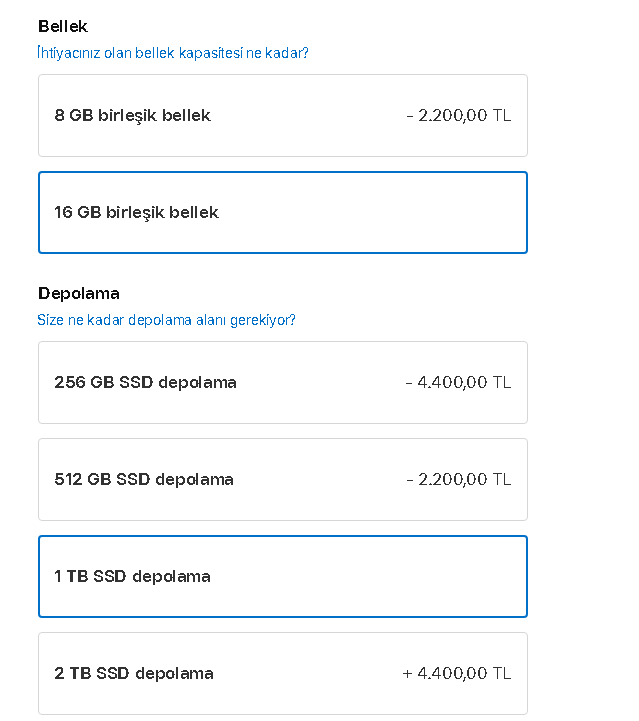Click the 512 GB option's -2.200,00 TL price

(459, 480)
